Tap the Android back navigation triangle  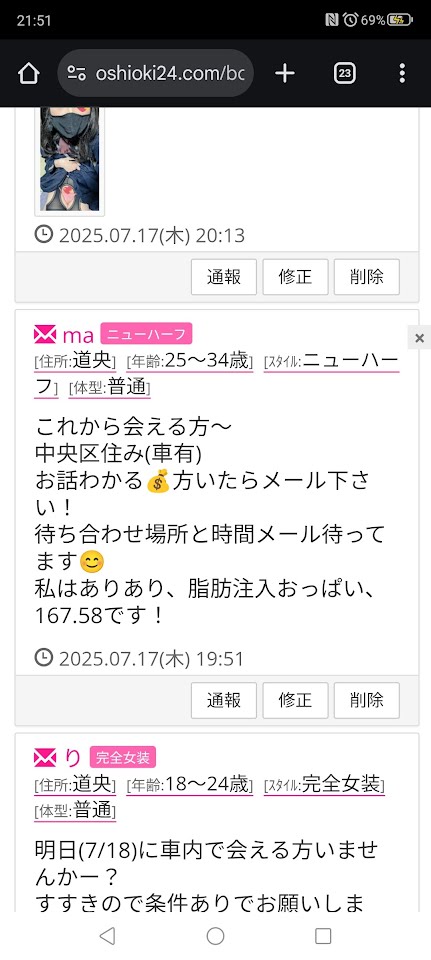[107, 936]
